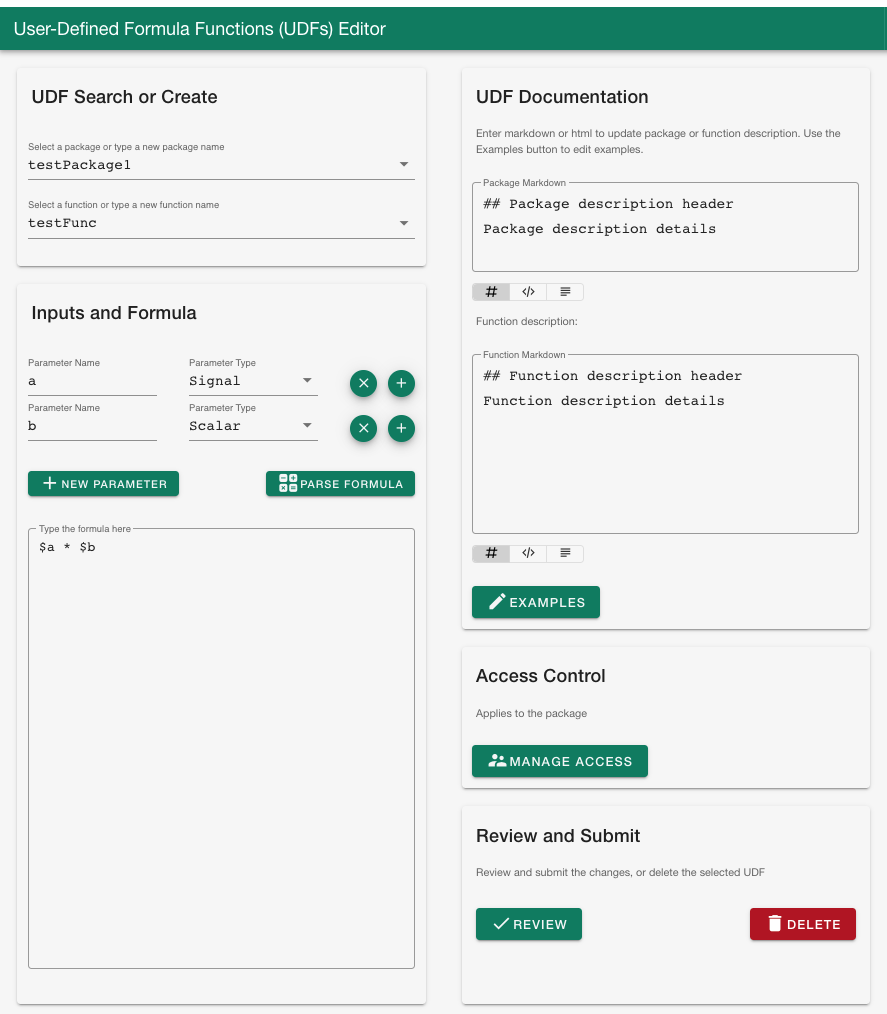This screenshot has width=887, height=1014.
Task: Click into the formula text area
Action: [221, 750]
